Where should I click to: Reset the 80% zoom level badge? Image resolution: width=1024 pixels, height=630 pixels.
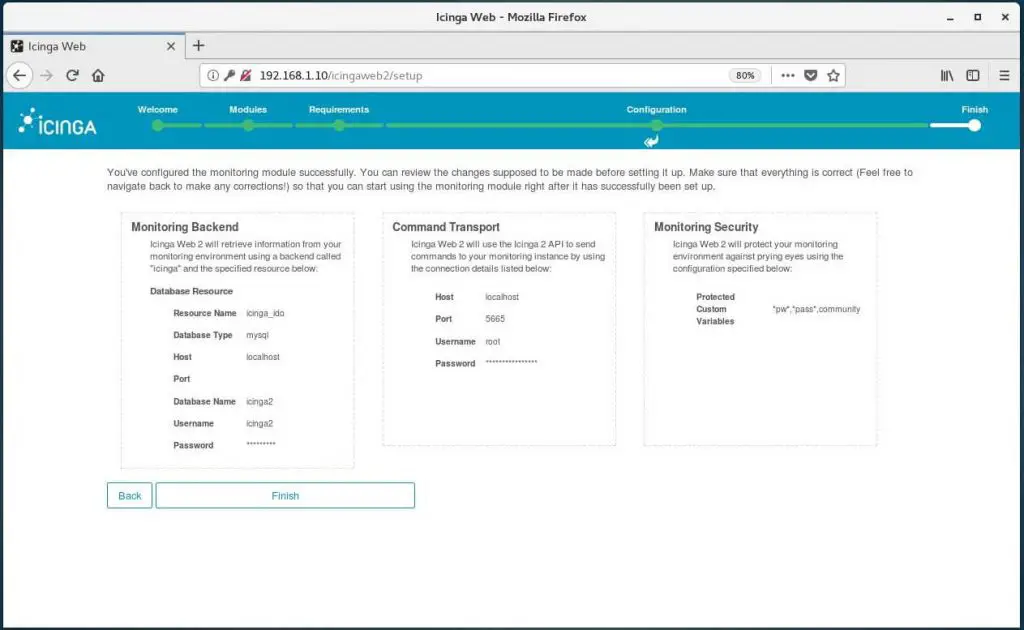pyautogui.click(x=744, y=76)
